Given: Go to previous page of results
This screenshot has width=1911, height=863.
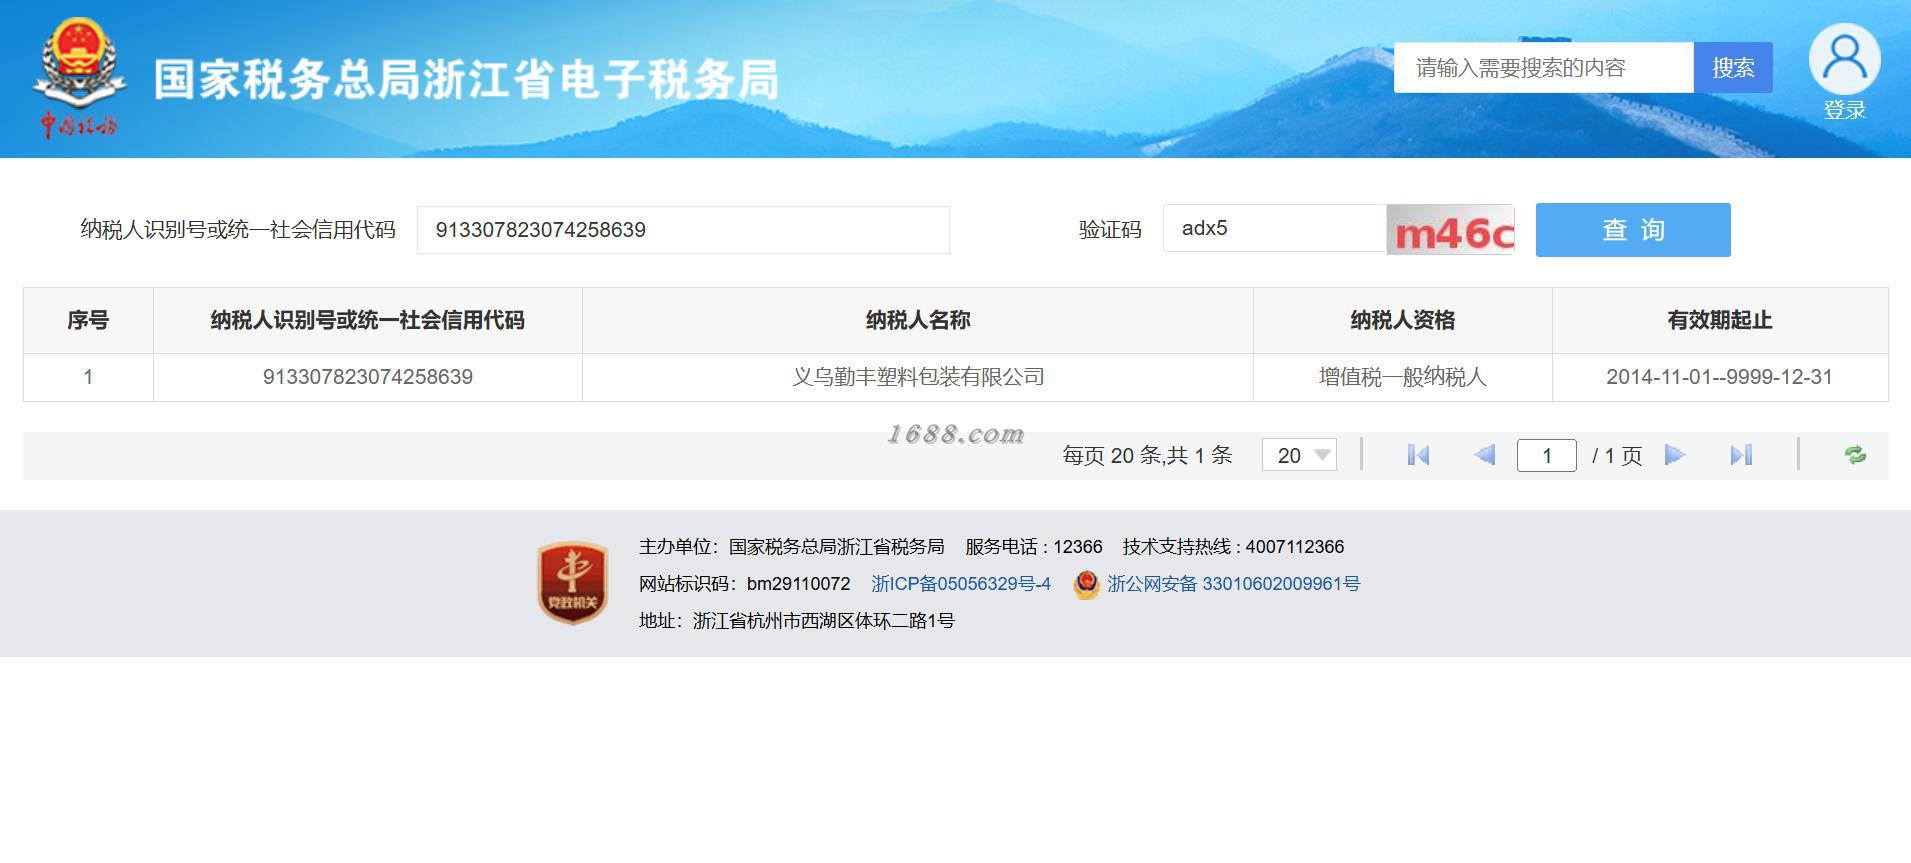Looking at the screenshot, I should (1484, 455).
